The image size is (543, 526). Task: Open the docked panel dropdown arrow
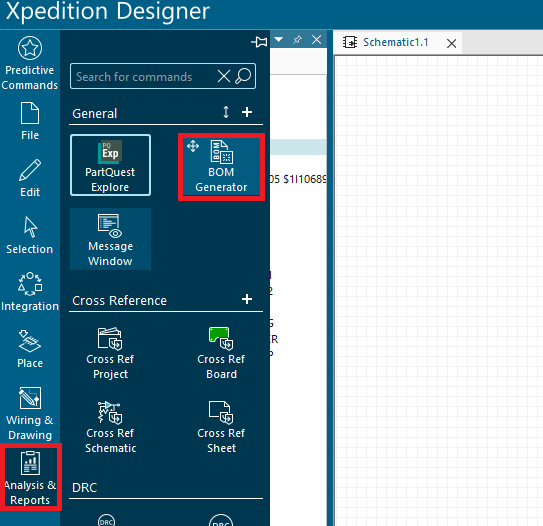(278, 39)
